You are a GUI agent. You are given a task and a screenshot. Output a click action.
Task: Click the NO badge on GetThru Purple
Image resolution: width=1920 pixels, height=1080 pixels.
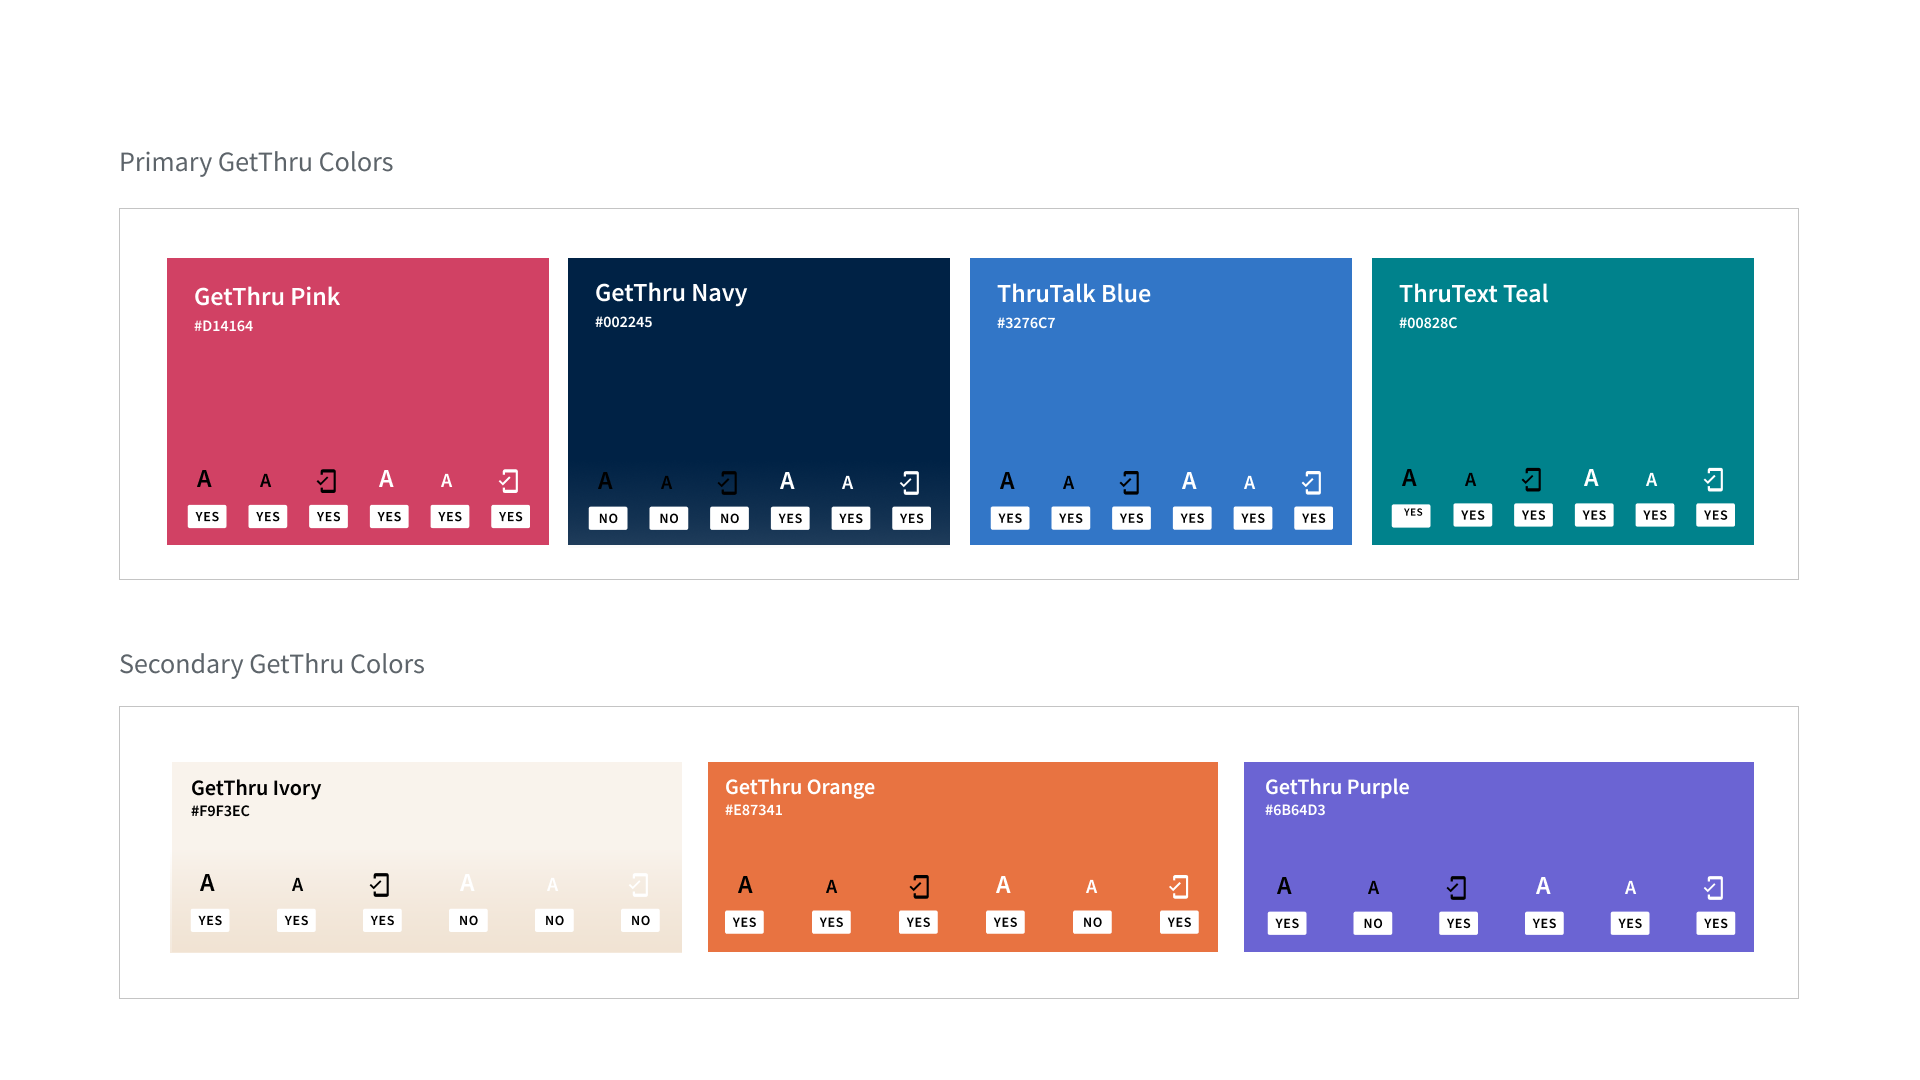coord(1372,923)
